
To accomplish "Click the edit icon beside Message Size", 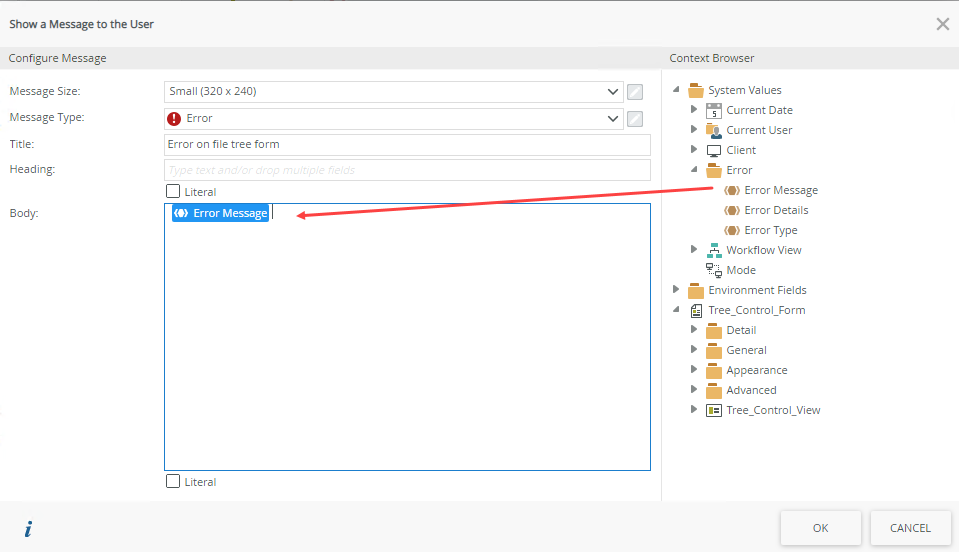I will pyautogui.click(x=635, y=92).
